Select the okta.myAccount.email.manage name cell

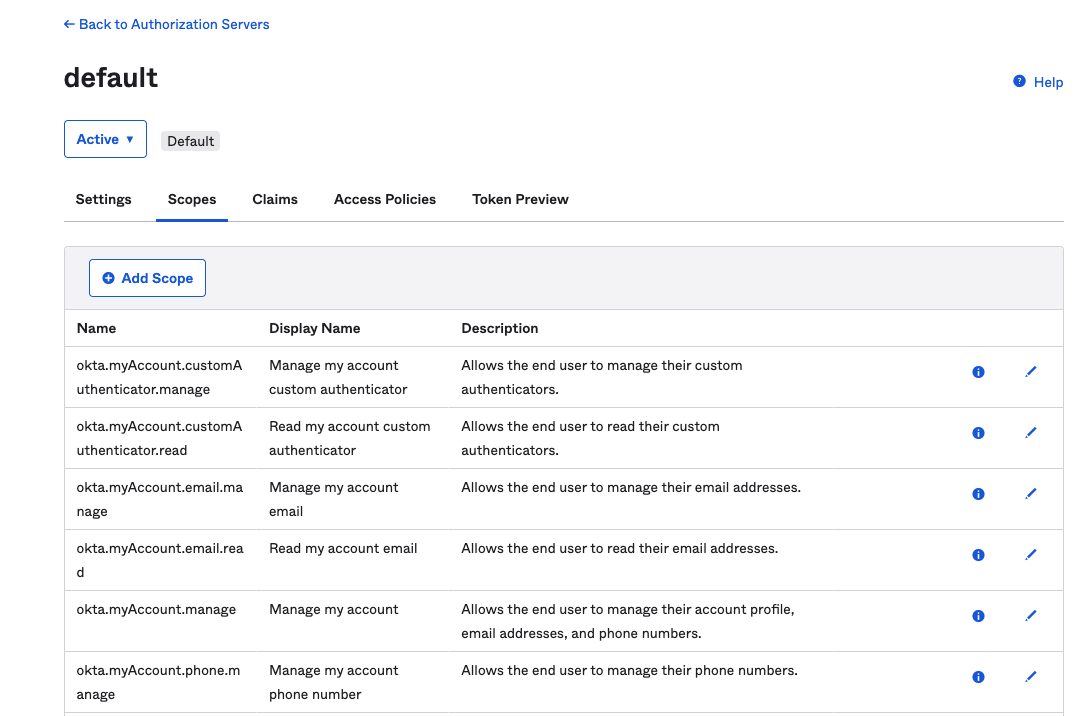click(x=160, y=499)
